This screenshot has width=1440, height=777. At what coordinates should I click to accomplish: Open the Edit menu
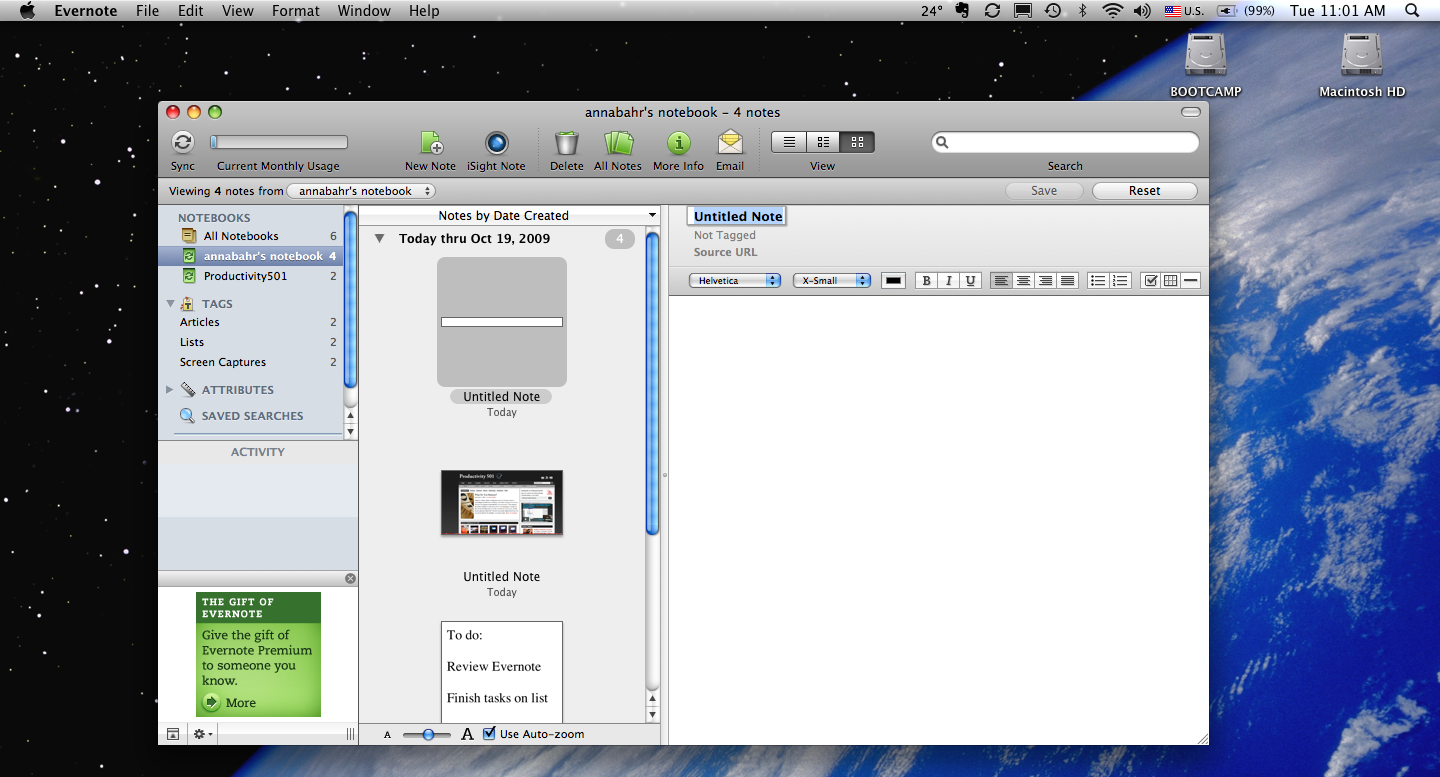click(190, 11)
